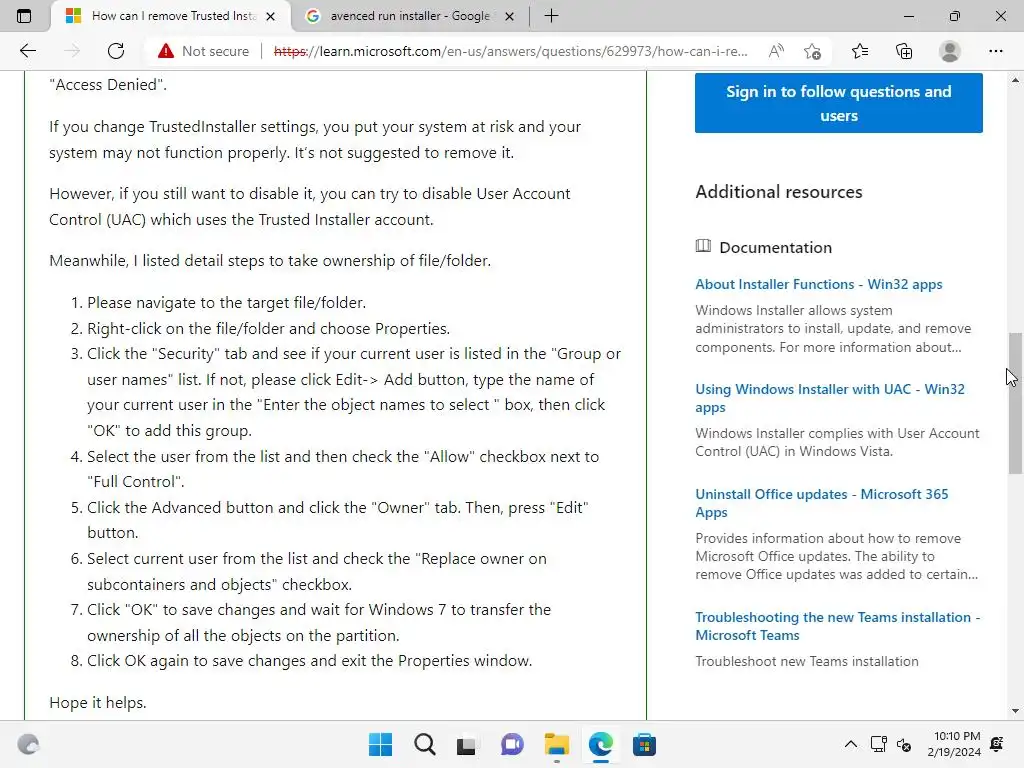This screenshot has height=768, width=1024.
Task: Click the Documentation book icon
Action: click(703, 246)
